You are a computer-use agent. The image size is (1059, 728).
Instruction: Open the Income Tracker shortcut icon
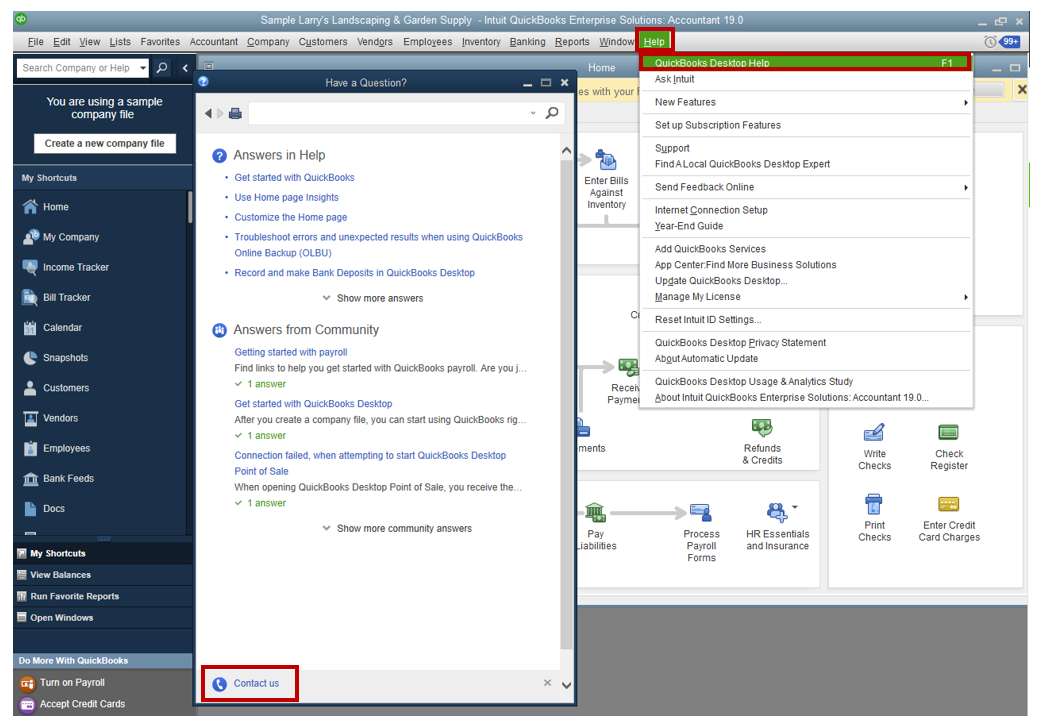30,267
